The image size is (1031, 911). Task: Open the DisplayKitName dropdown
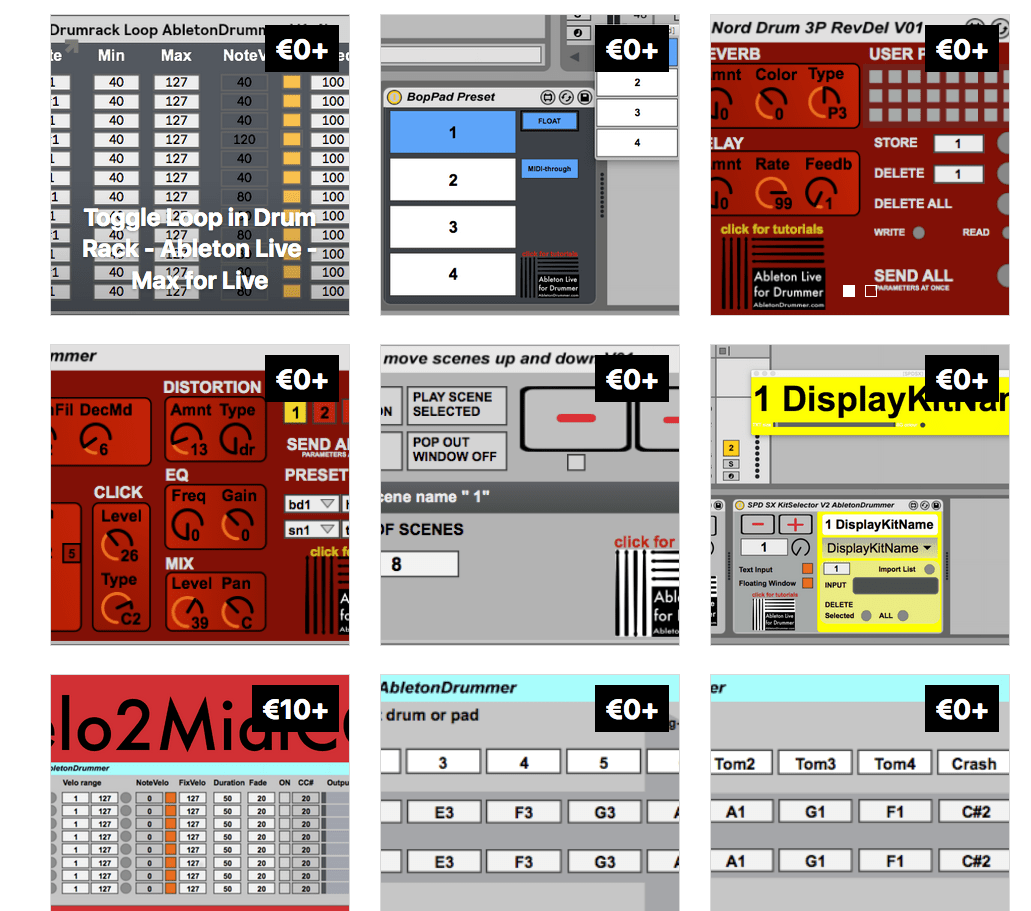(879, 548)
